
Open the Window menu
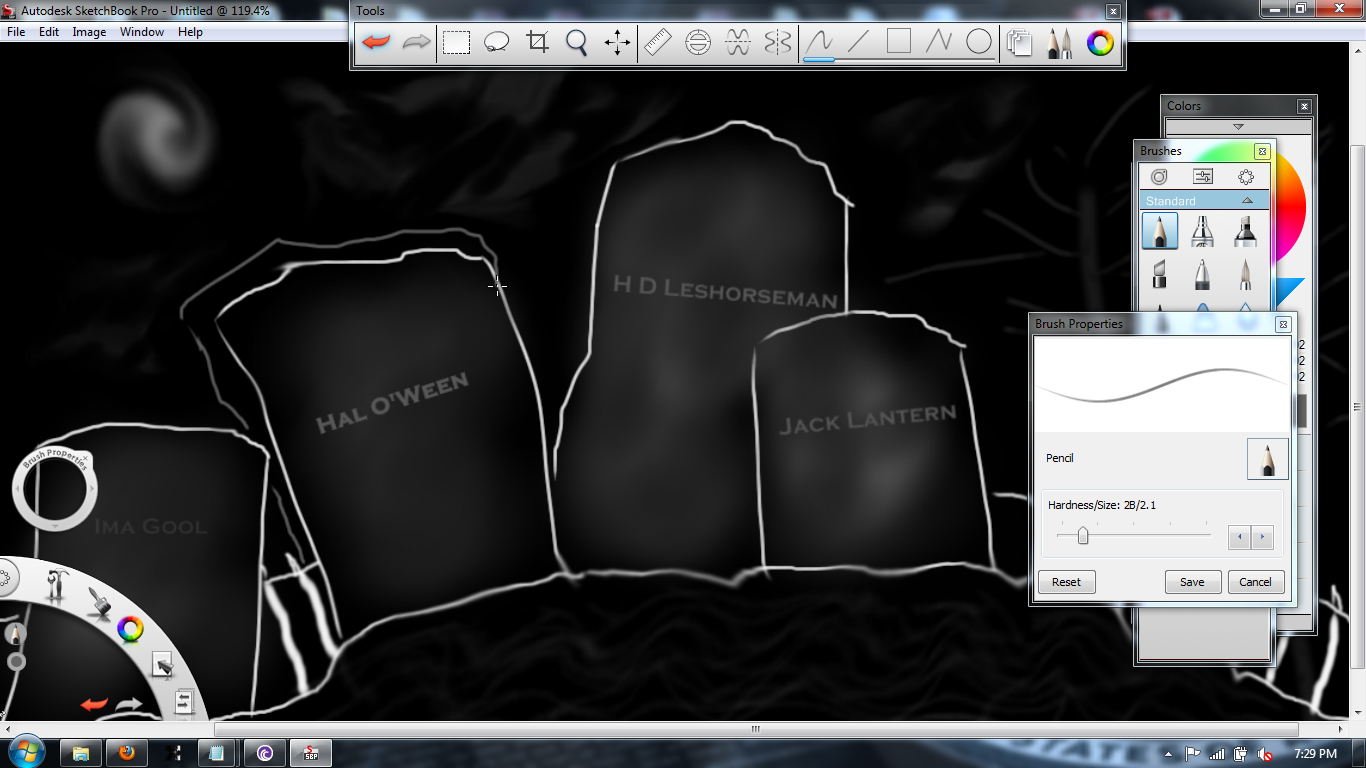point(142,32)
